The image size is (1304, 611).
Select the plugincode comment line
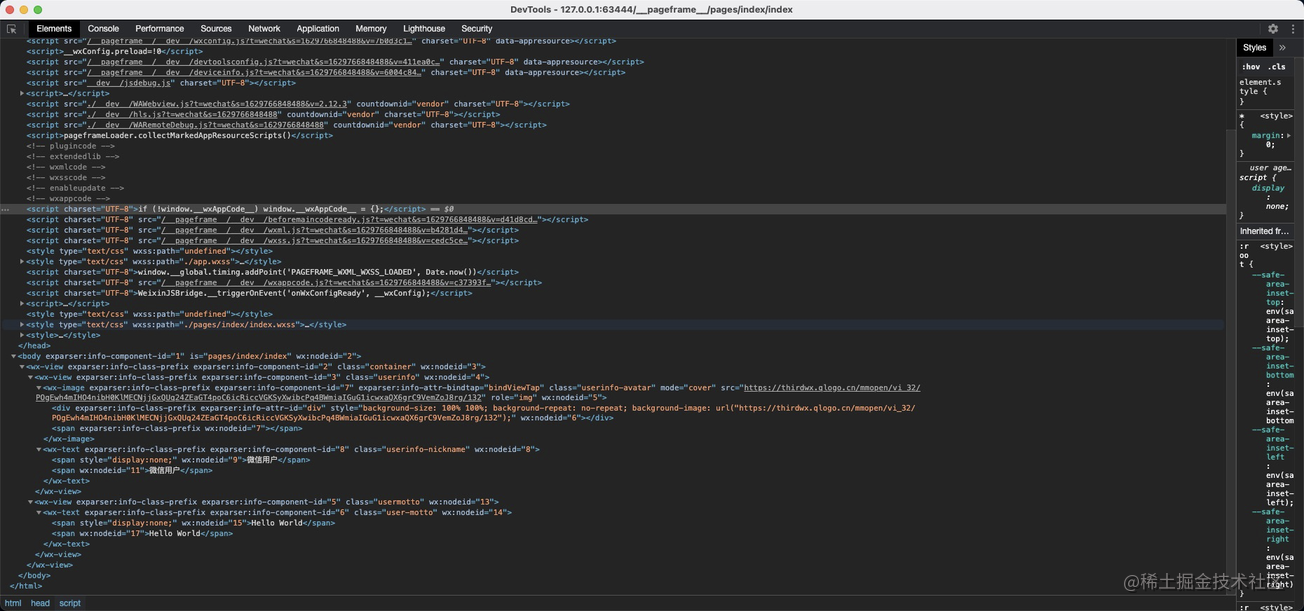(x=72, y=146)
